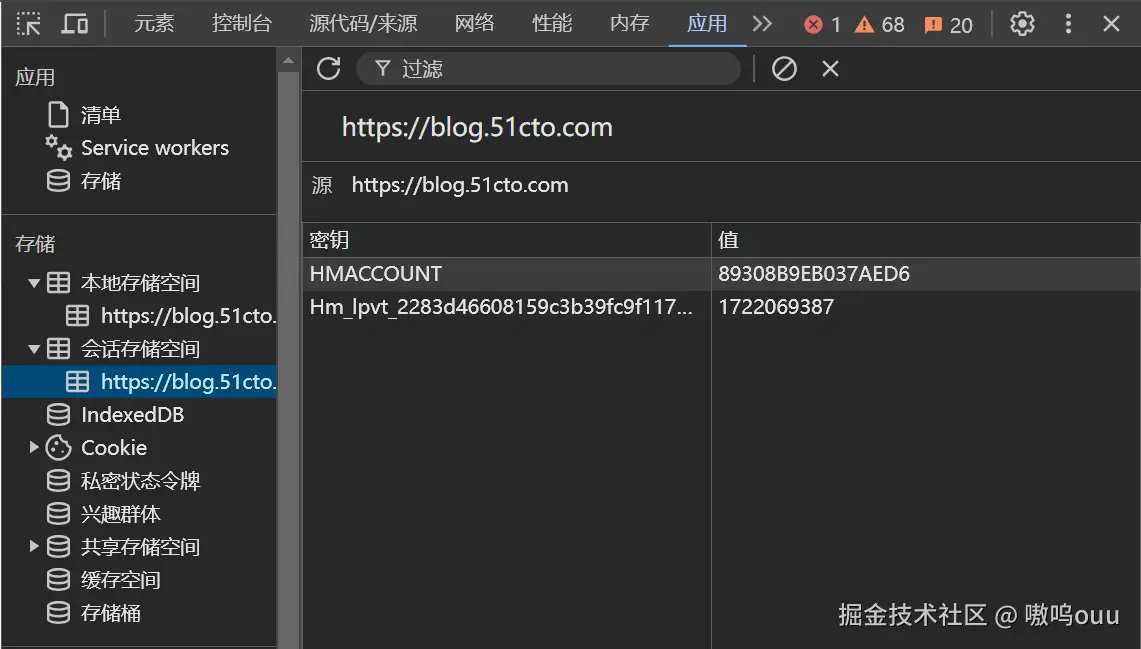1141x649 pixels.
Task: Click the filter funnel icon
Action: tap(383, 69)
